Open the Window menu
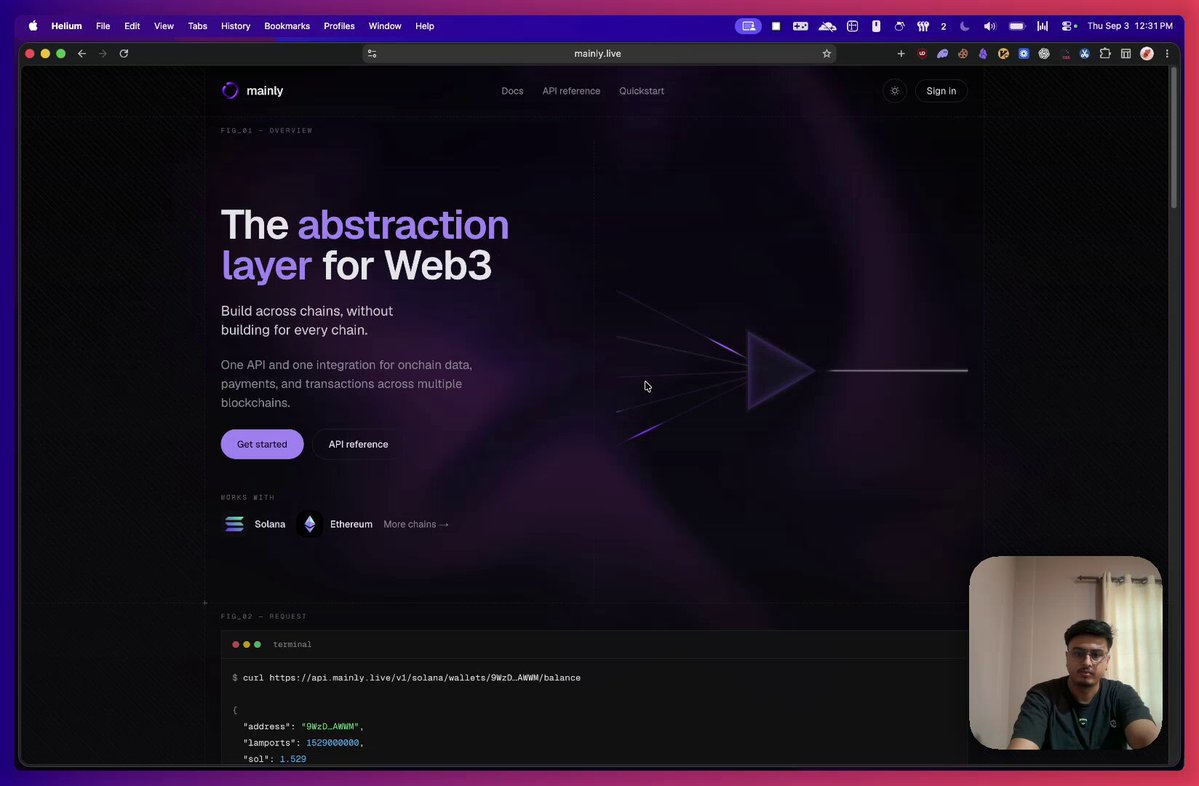Viewport: 1199px width, 786px height. click(385, 26)
